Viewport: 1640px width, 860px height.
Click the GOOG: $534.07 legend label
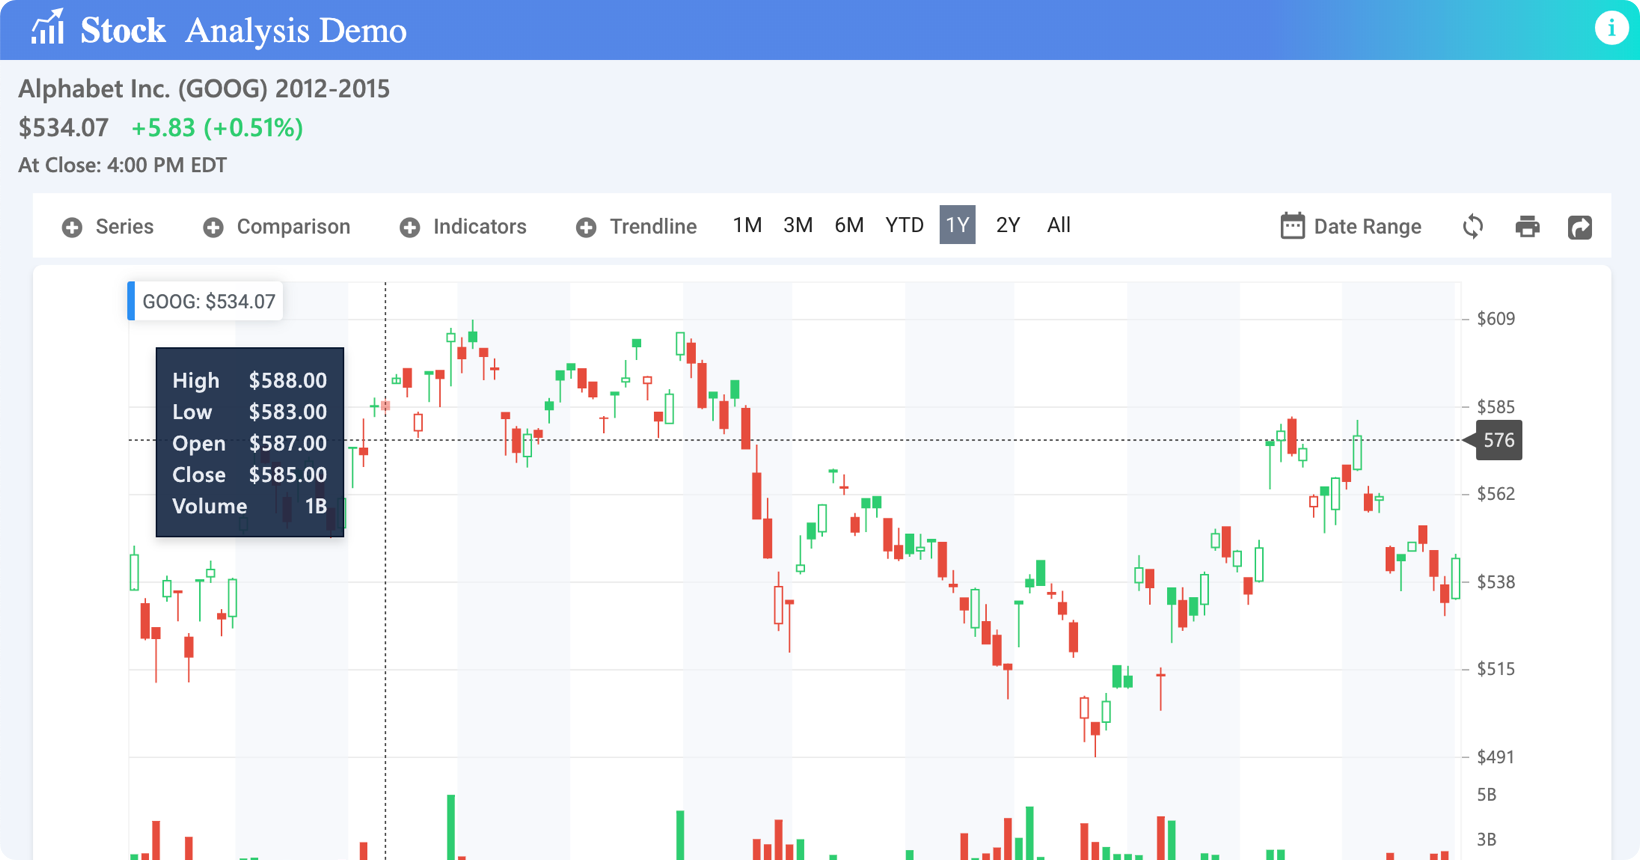click(x=205, y=301)
